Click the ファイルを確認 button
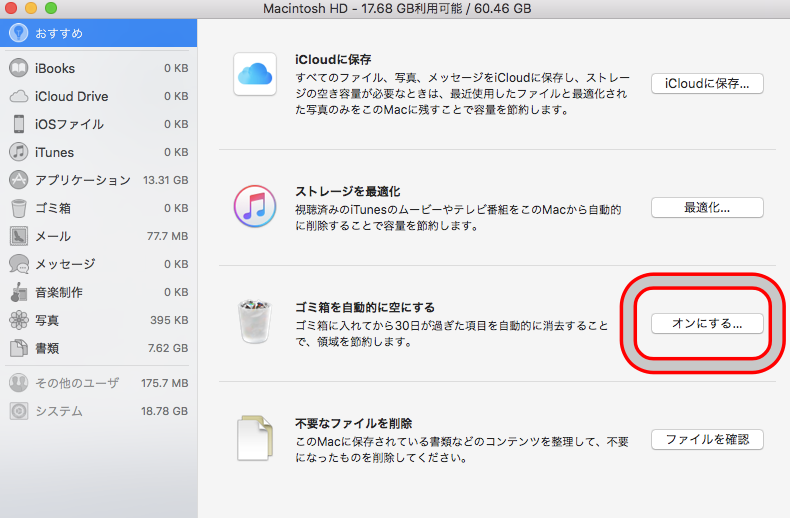The image size is (790, 518). pyautogui.click(x=707, y=439)
